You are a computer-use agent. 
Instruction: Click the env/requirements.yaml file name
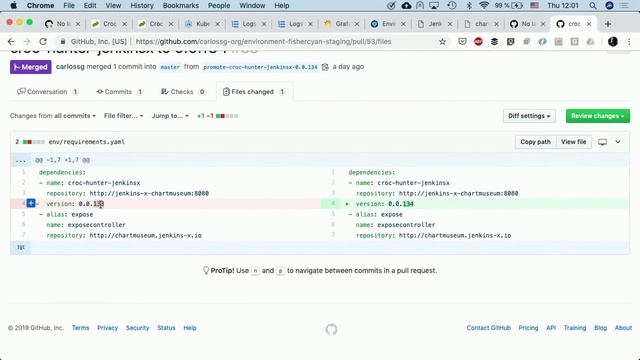(x=87, y=142)
